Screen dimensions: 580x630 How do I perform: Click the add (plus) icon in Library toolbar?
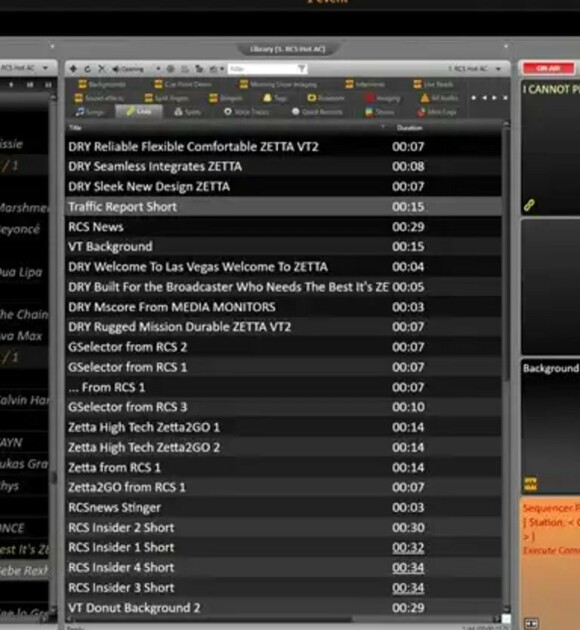point(73,69)
